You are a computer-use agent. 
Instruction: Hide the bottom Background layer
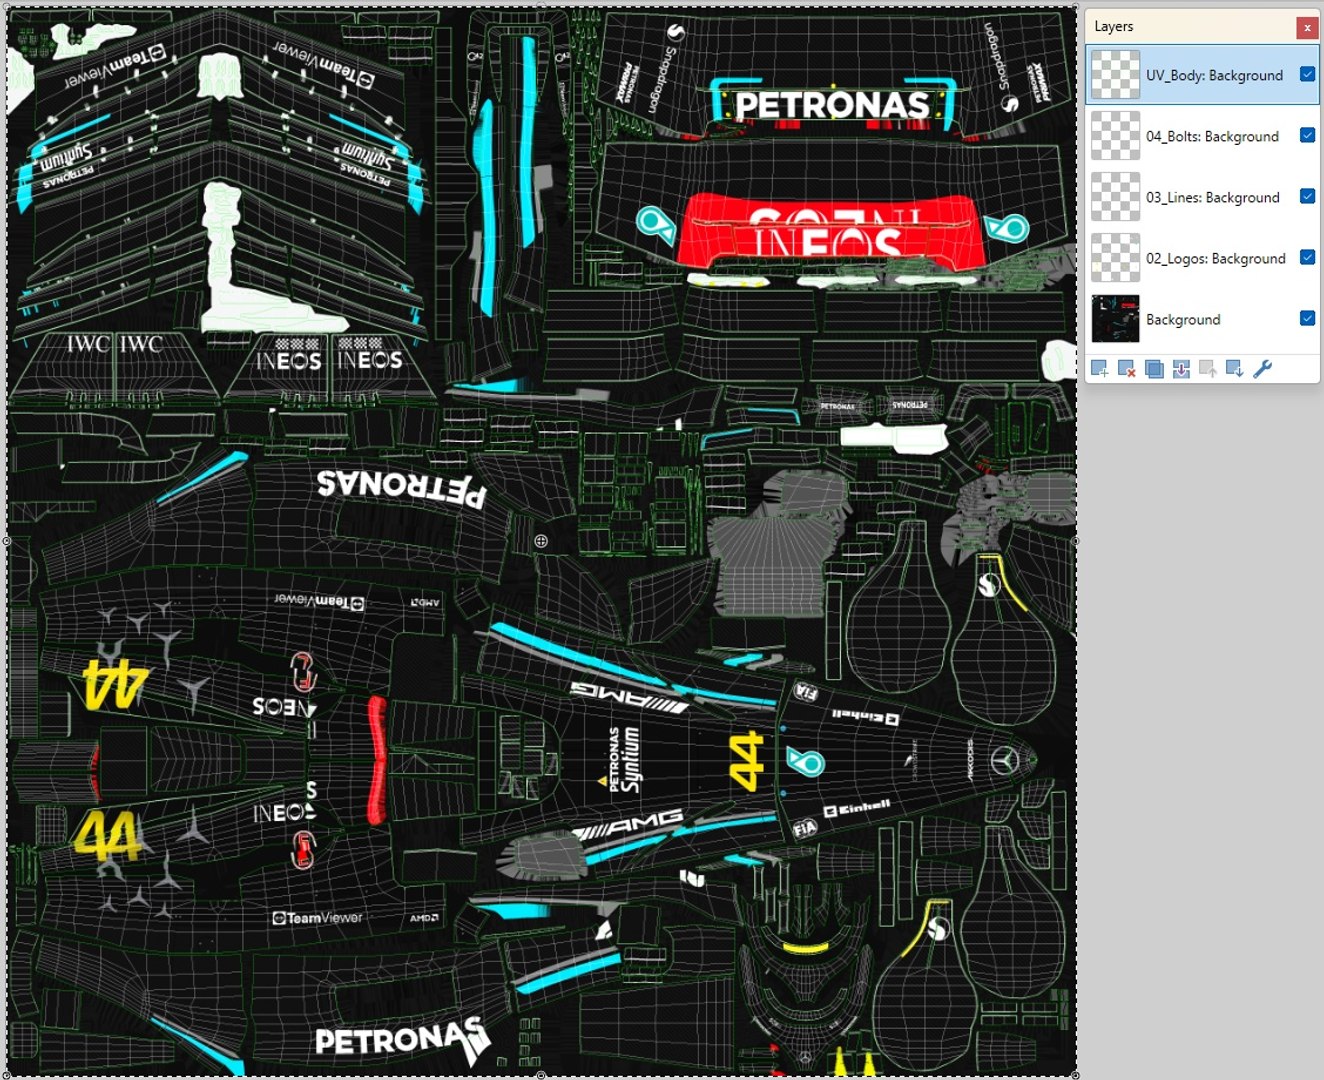1307,318
